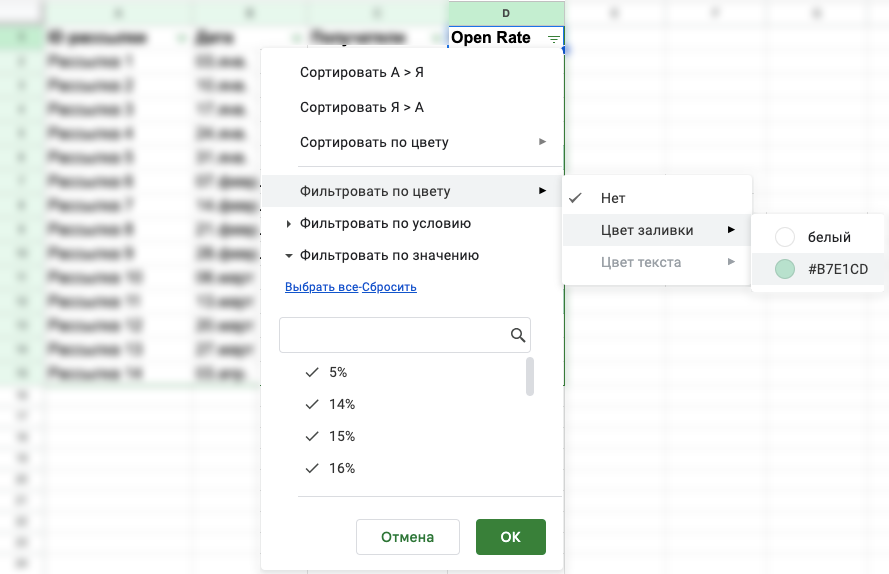Click the Выбрать все link
This screenshot has height=574, width=889.
coord(321,287)
